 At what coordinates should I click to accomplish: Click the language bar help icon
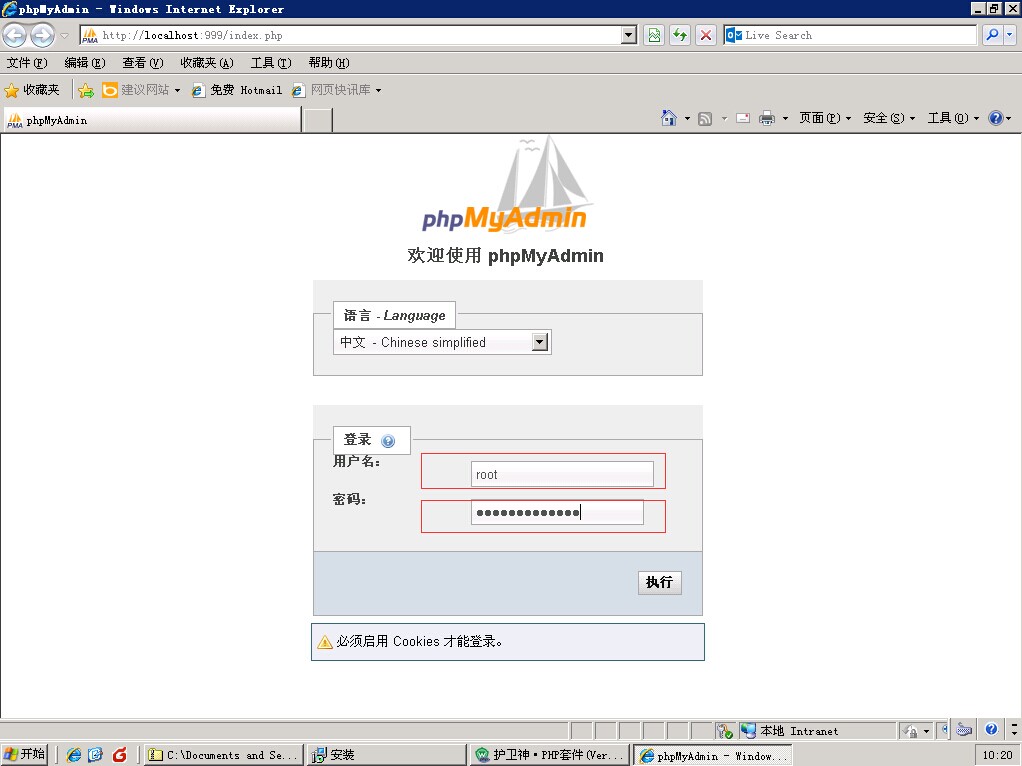pyautogui.click(x=991, y=729)
